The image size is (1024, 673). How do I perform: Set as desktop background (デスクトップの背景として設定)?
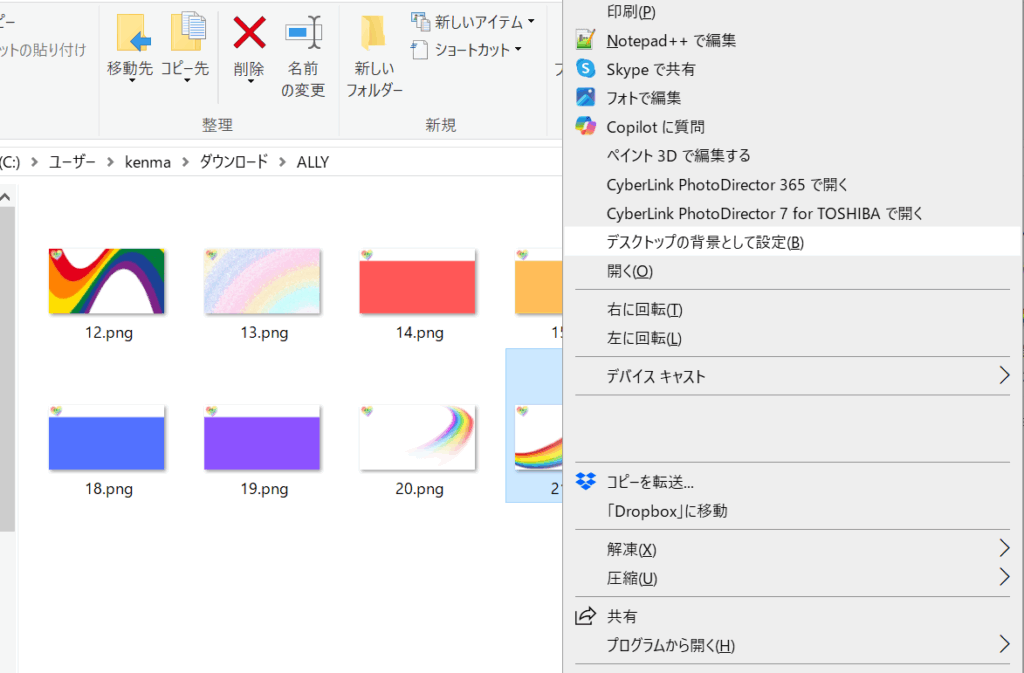pyautogui.click(x=792, y=242)
